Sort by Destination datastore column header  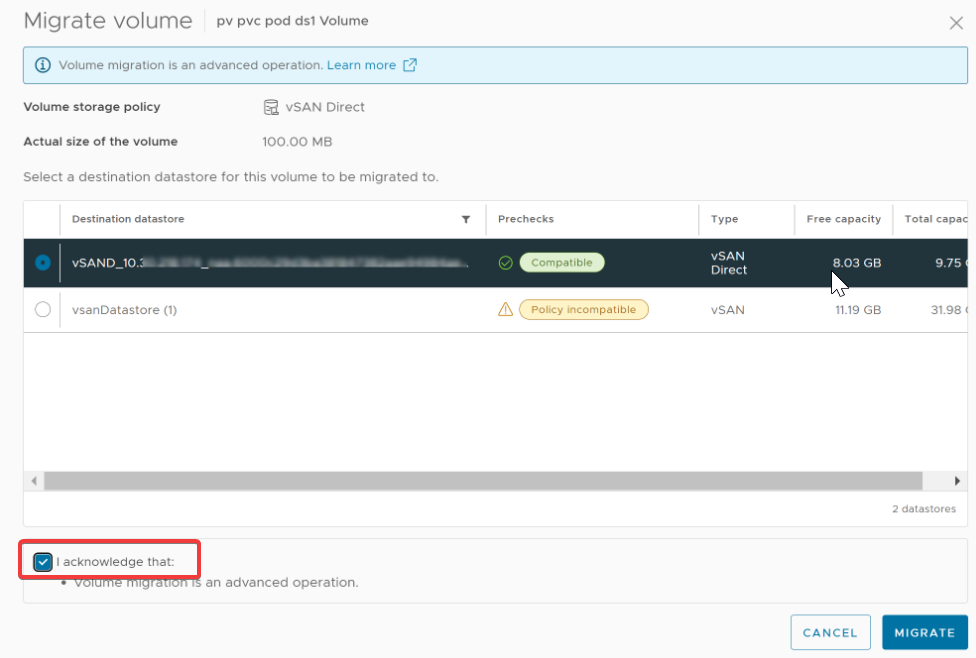tap(128, 219)
